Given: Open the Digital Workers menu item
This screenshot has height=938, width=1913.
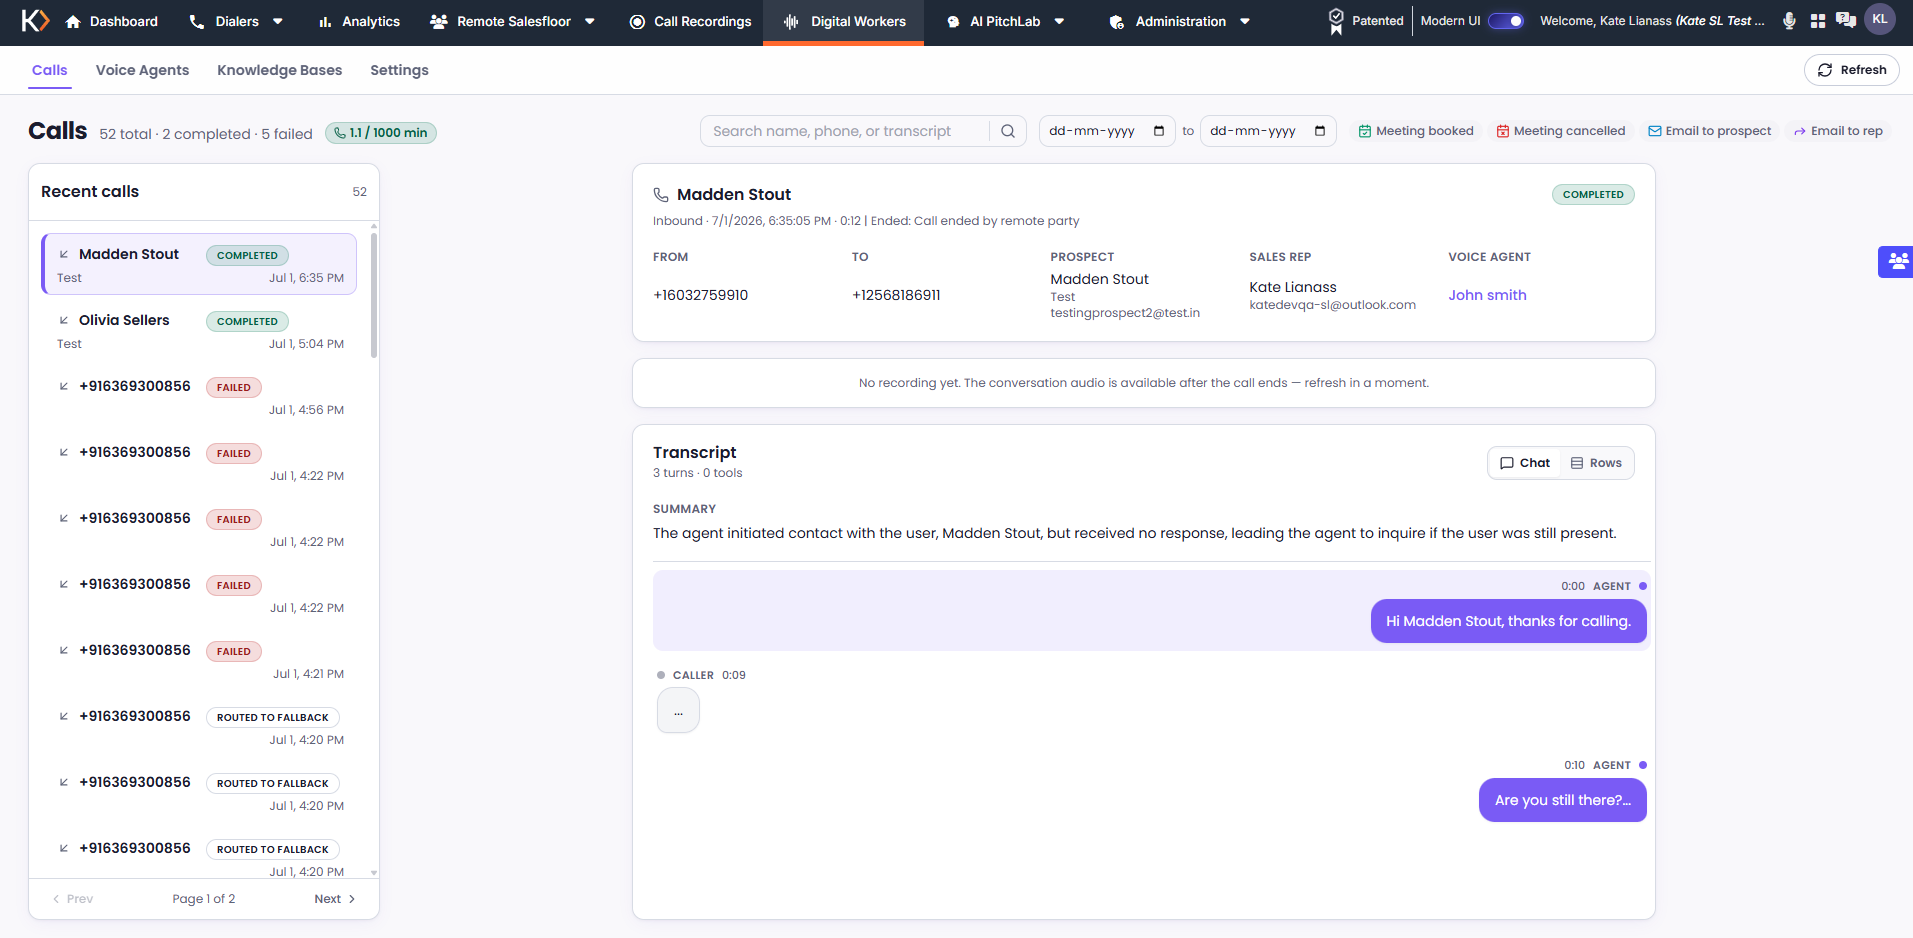Looking at the screenshot, I should (x=844, y=21).
